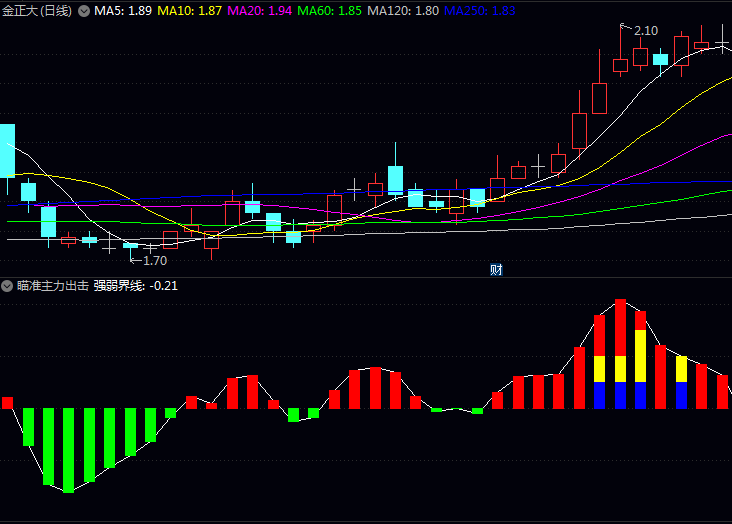Click the 财 financial info marker icon
This screenshot has width=732, height=524.
click(x=495, y=269)
